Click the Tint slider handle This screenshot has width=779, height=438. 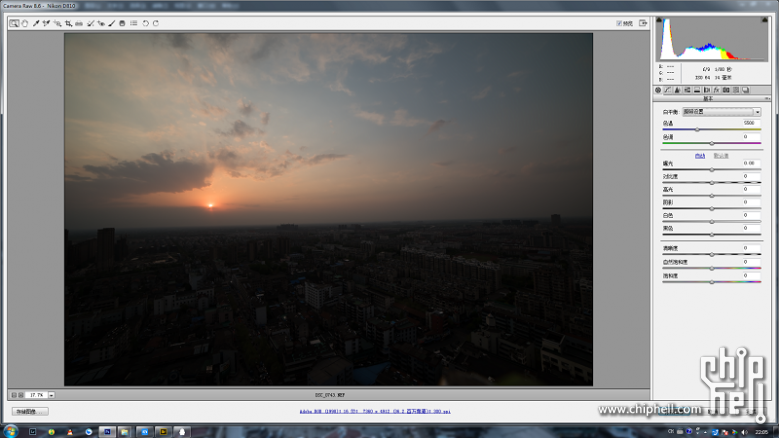(x=711, y=143)
